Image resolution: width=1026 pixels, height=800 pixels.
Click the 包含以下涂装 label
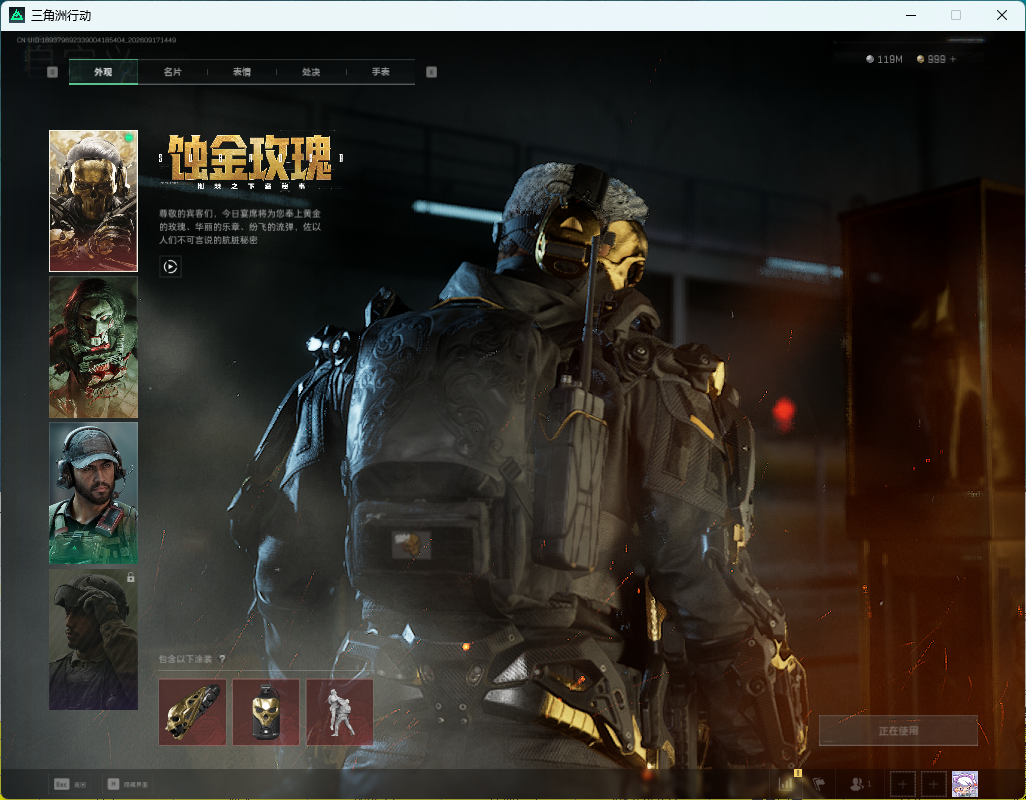pyautogui.click(x=185, y=659)
